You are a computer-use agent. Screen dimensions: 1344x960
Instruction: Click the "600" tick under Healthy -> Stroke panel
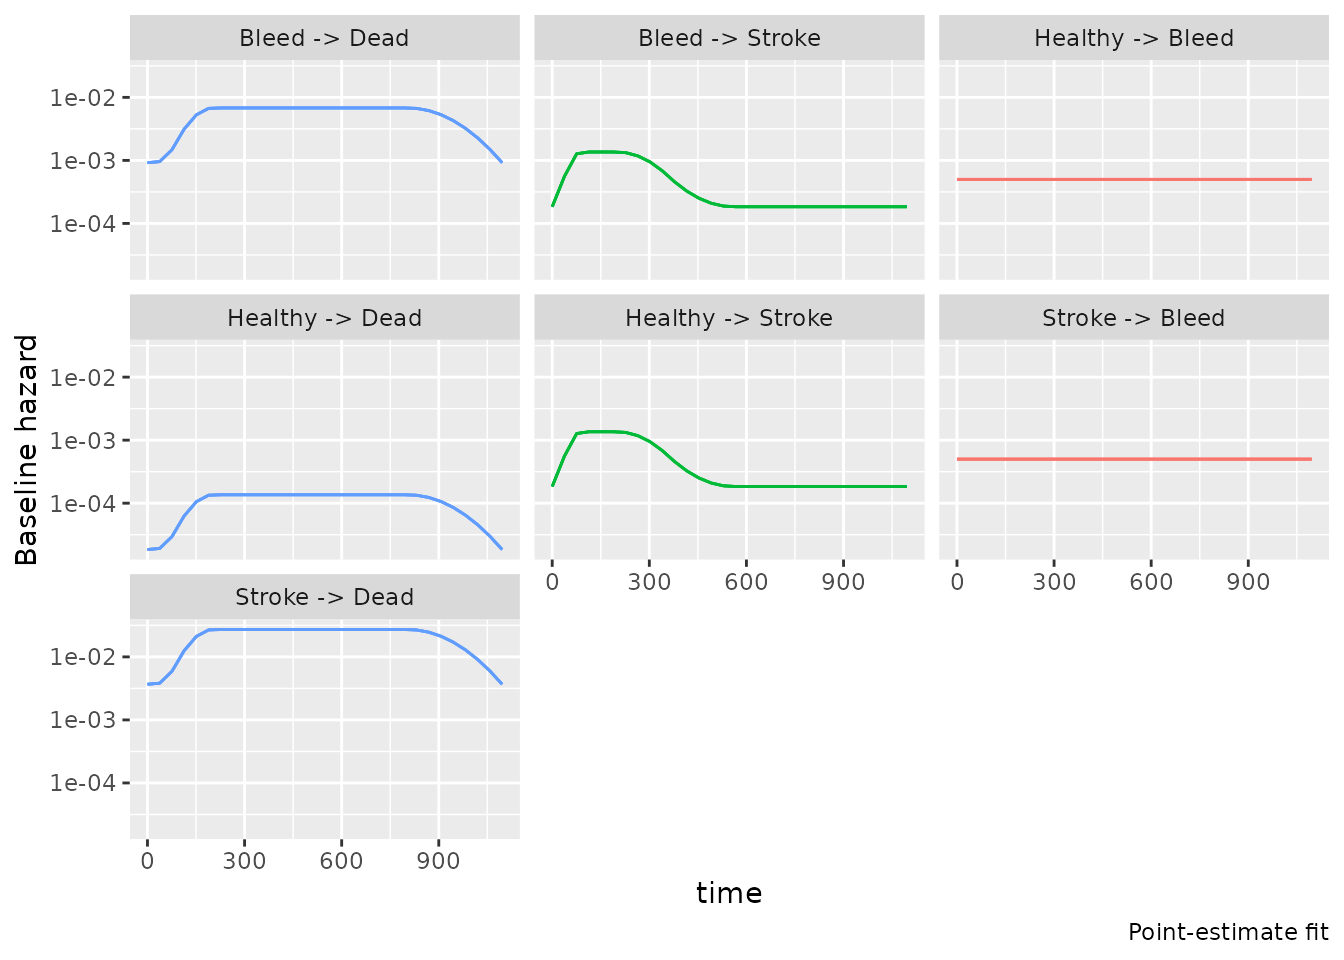click(746, 583)
